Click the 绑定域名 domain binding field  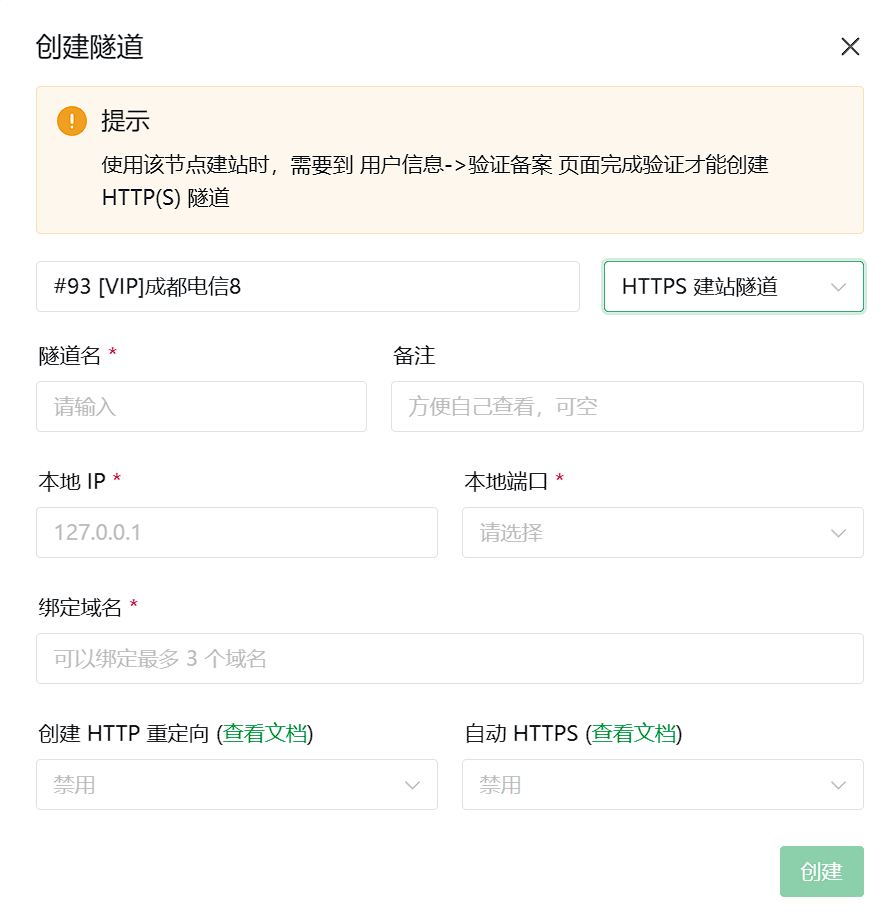click(449, 658)
